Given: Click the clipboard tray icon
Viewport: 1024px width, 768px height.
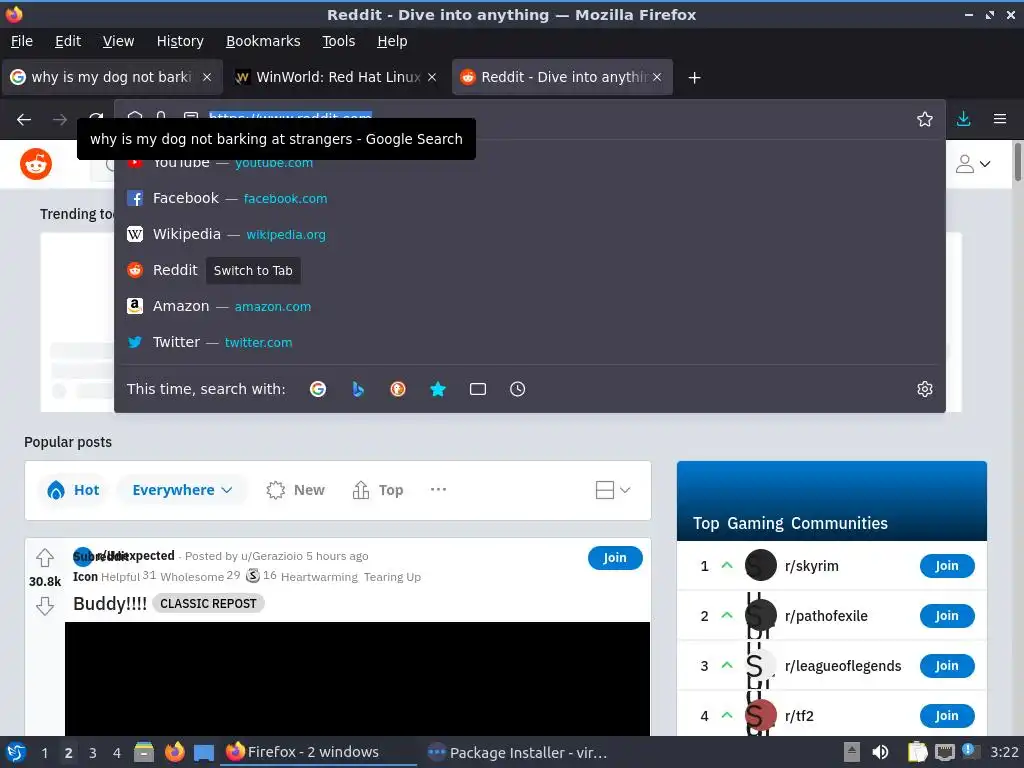Looking at the screenshot, I should [918, 752].
